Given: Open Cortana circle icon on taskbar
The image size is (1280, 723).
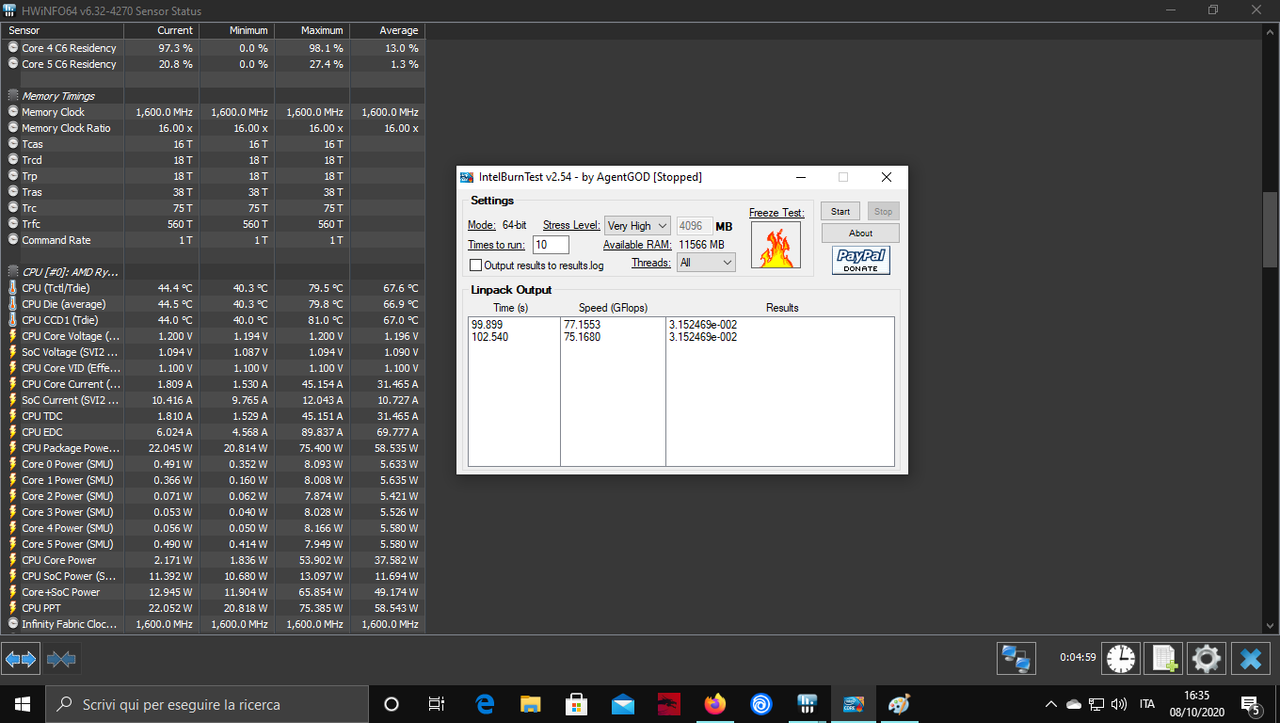Looking at the screenshot, I should pyautogui.click(x=391, y=704).
